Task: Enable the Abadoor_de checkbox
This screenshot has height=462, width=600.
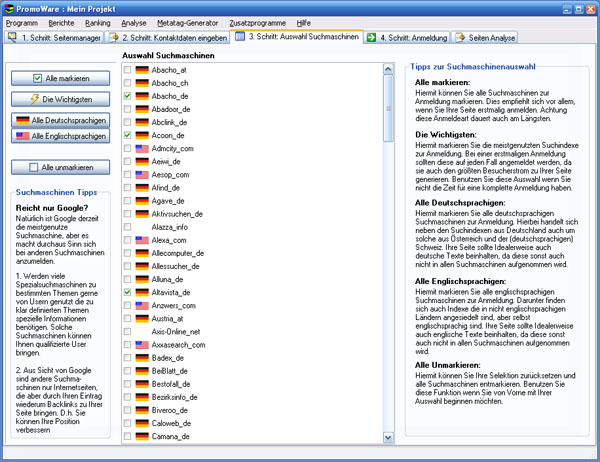Action: 127,109
